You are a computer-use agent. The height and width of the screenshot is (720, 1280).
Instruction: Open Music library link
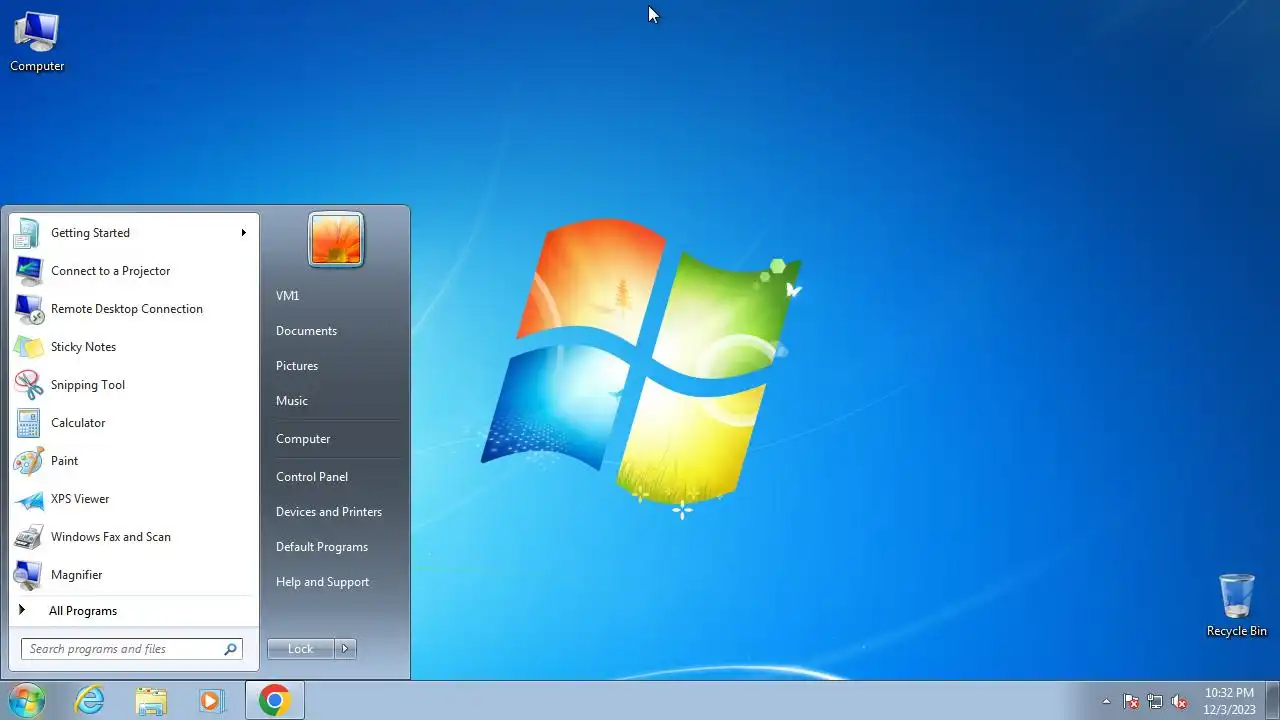(x=335, y=401)
